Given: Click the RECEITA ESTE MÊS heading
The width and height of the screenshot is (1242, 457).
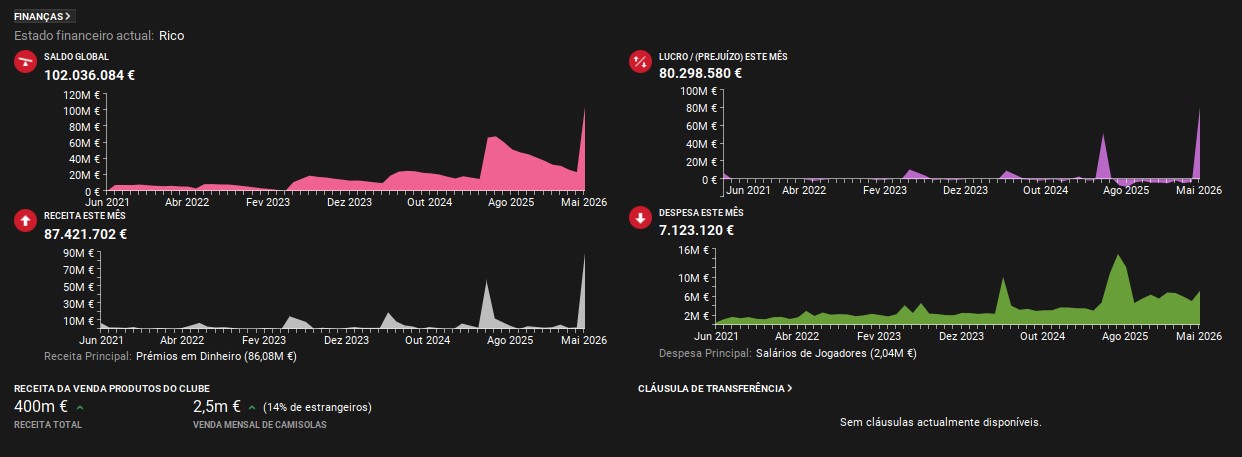Looking at the screenshot, I should [x=84, y=216].
